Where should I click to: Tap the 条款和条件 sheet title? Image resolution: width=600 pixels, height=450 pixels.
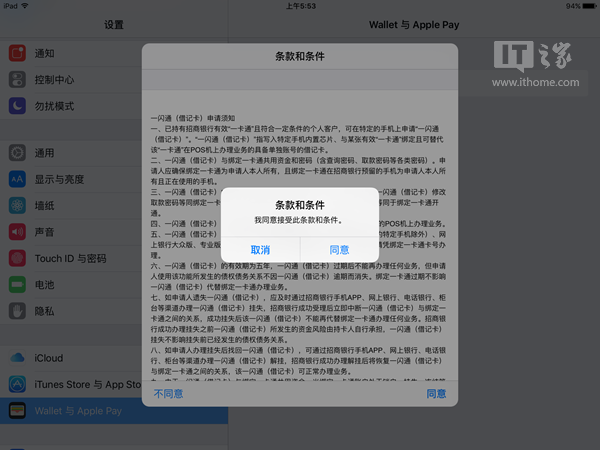(x=300, y=57)
